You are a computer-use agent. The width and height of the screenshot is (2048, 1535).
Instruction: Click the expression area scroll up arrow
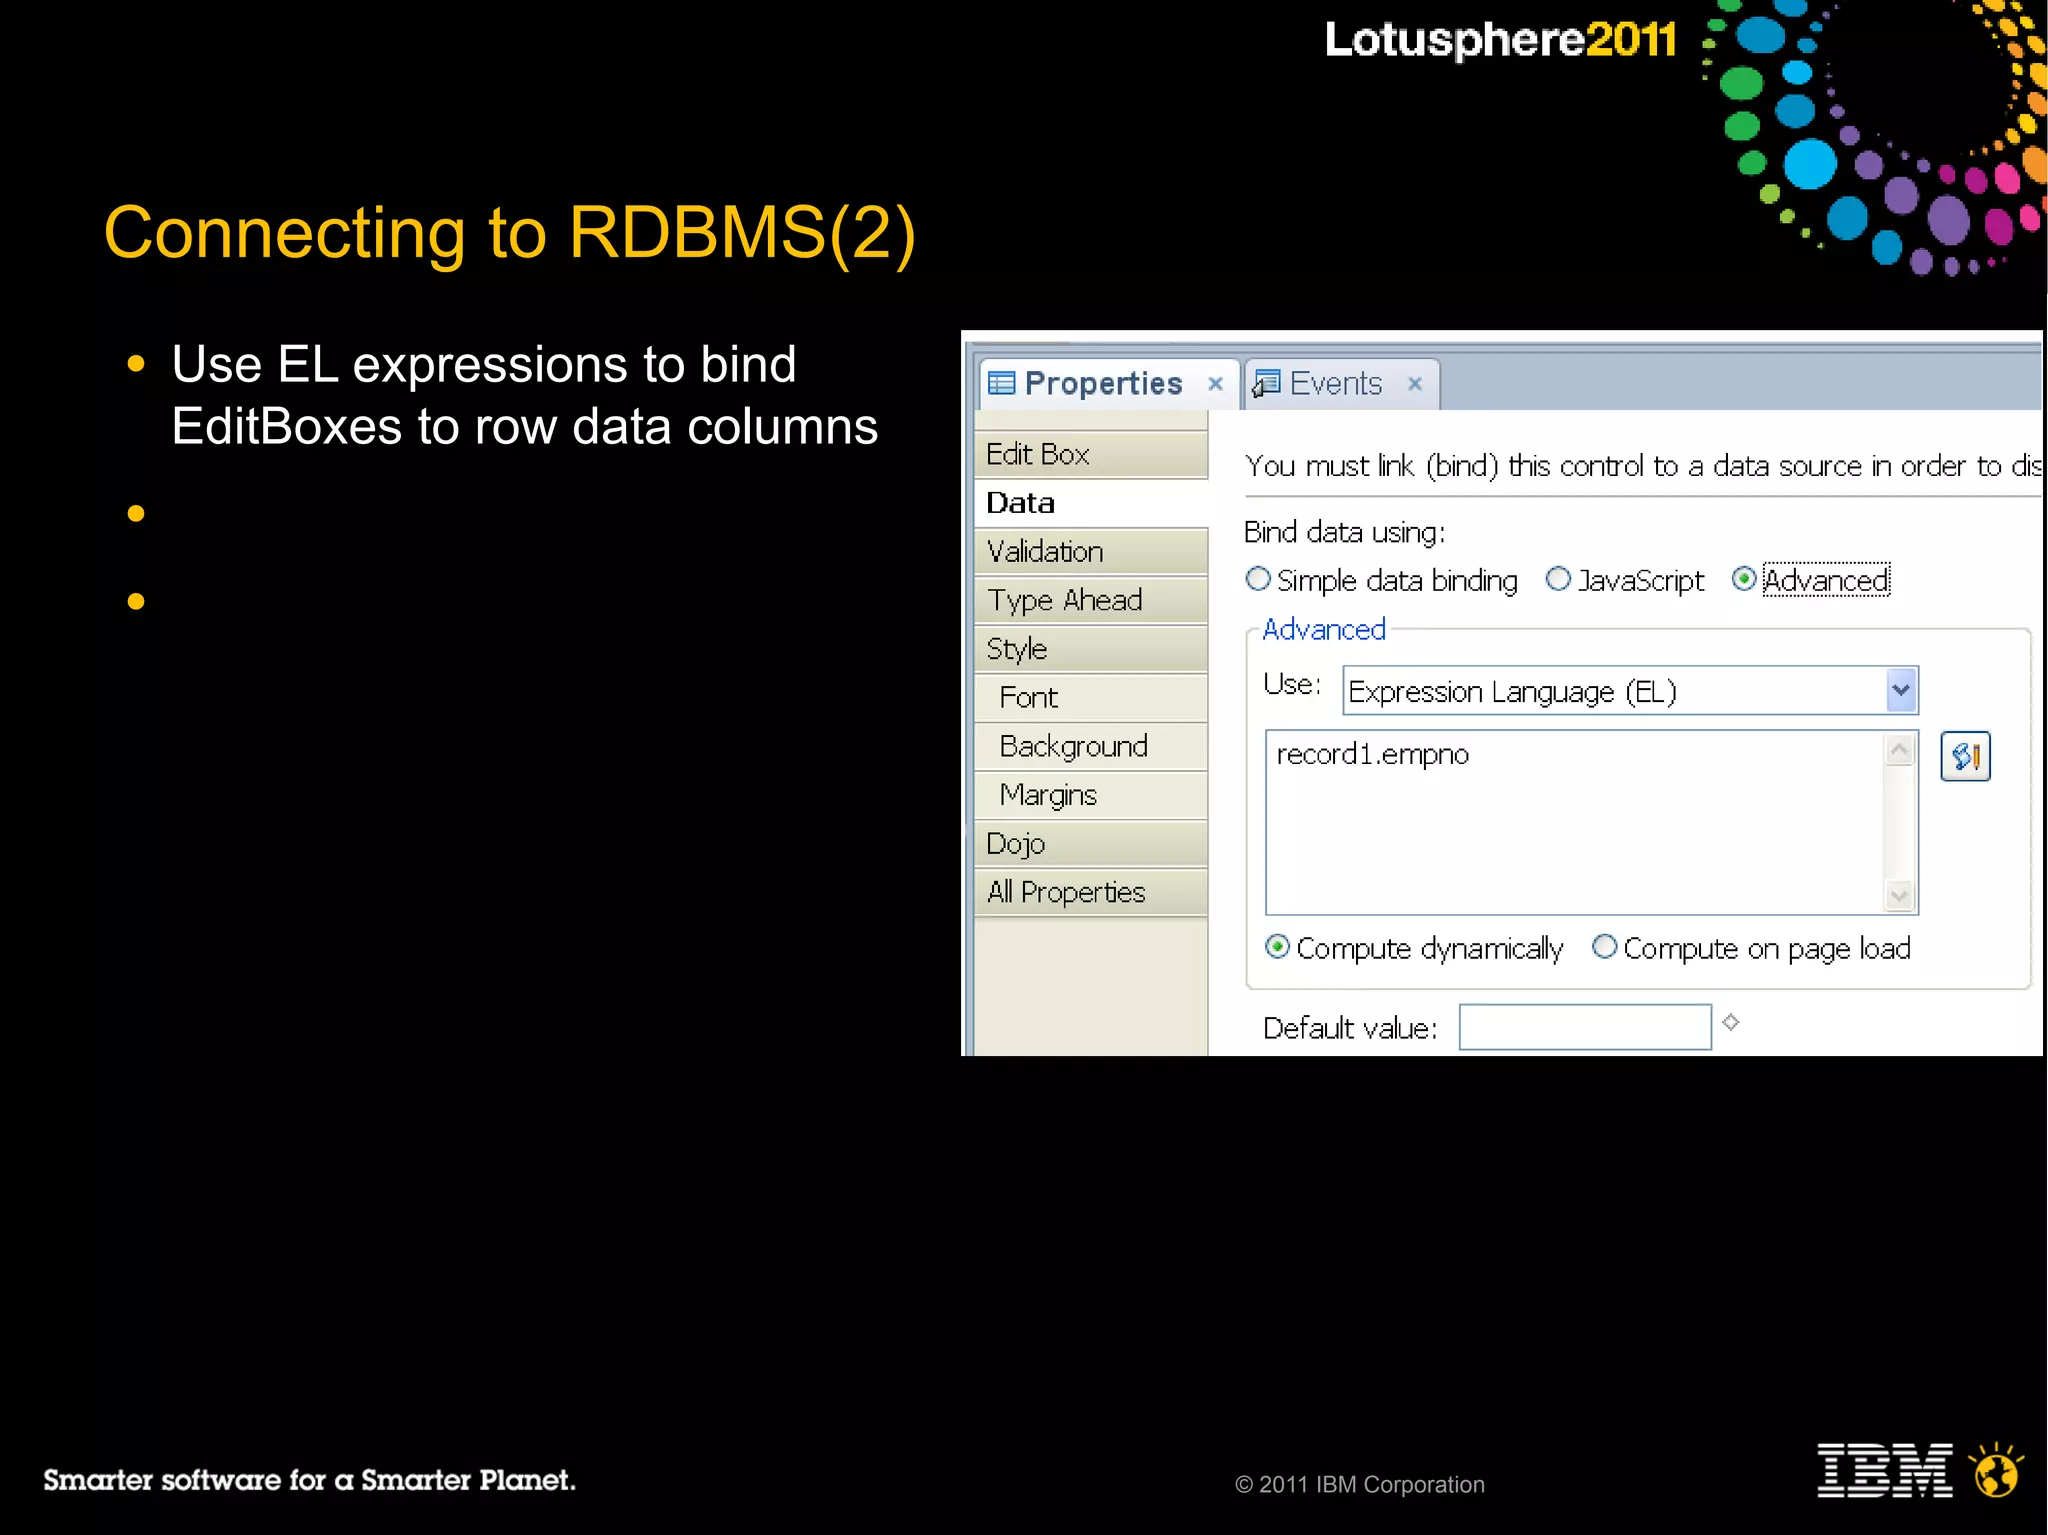pyautogui.click(x=1900, y=749)
